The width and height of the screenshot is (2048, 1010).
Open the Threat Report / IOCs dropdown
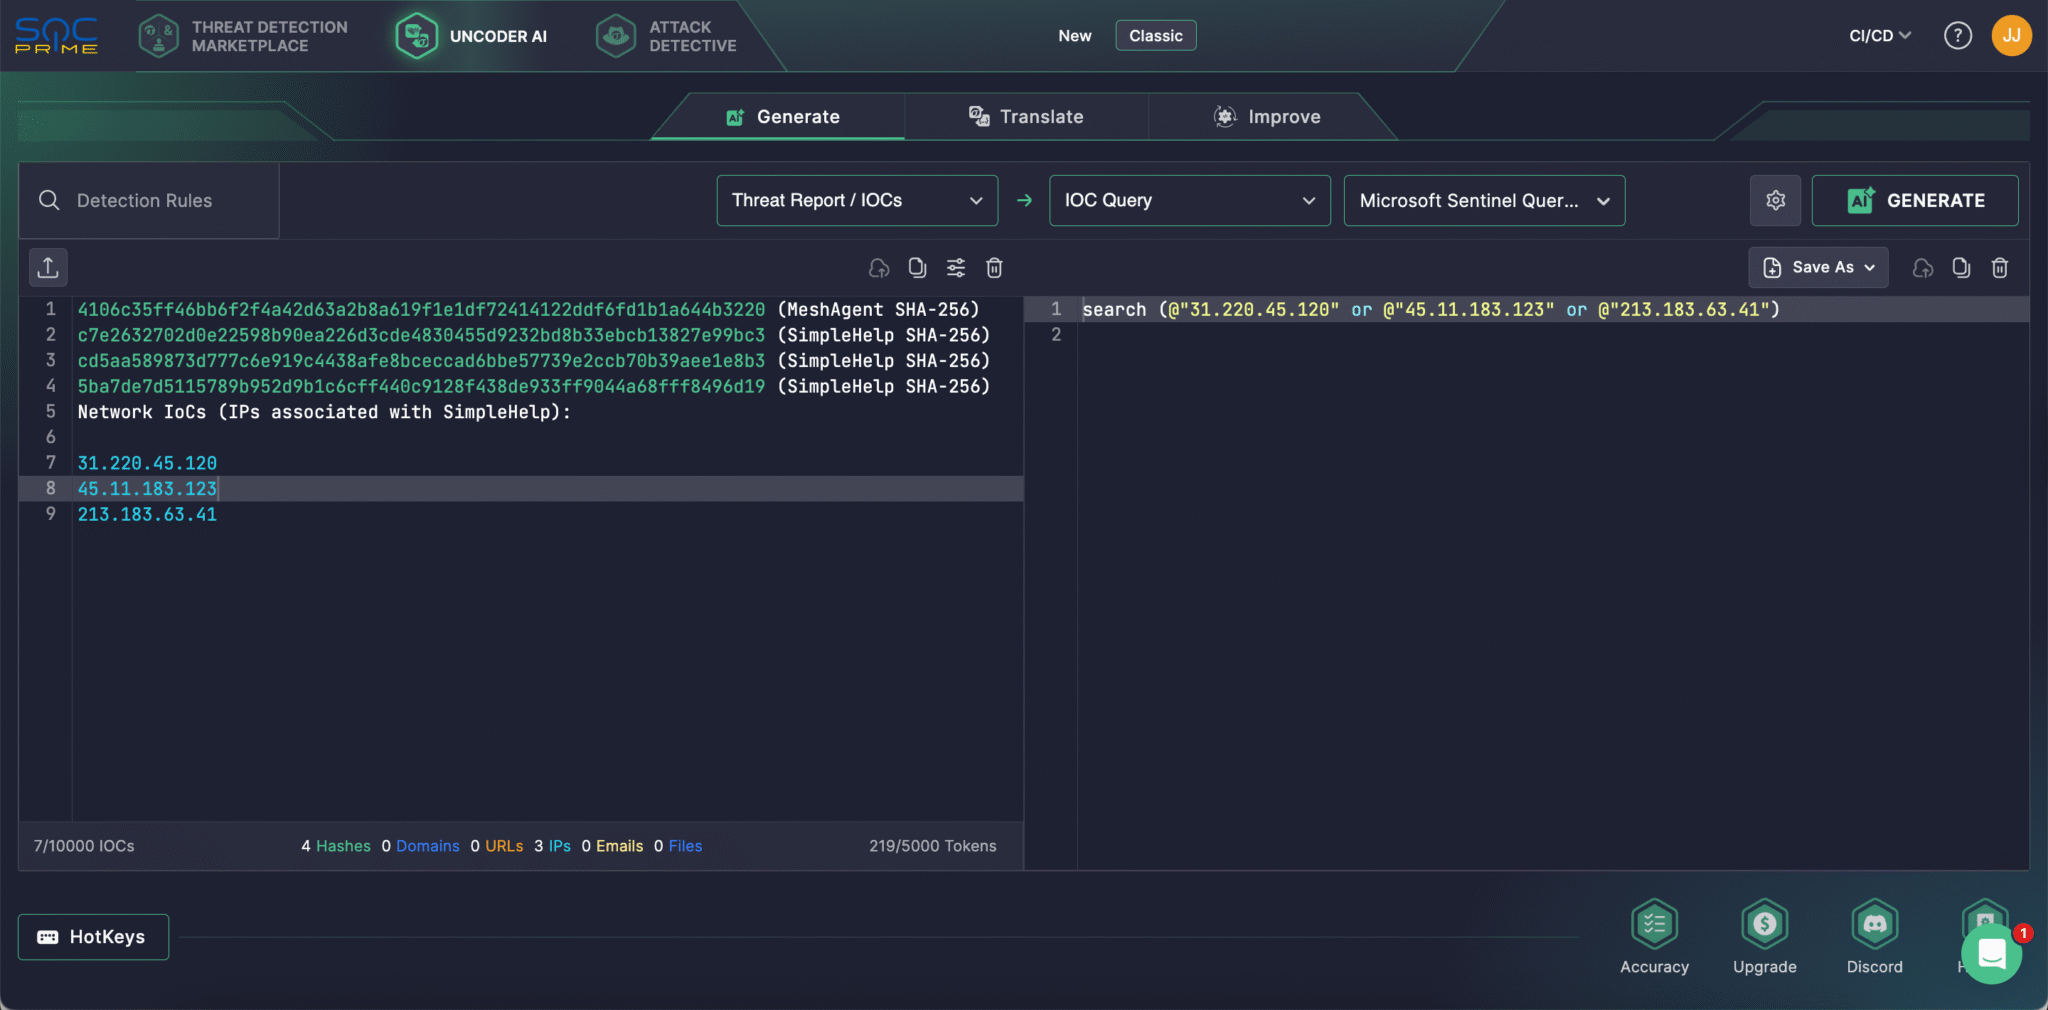[x=856, y=200]
